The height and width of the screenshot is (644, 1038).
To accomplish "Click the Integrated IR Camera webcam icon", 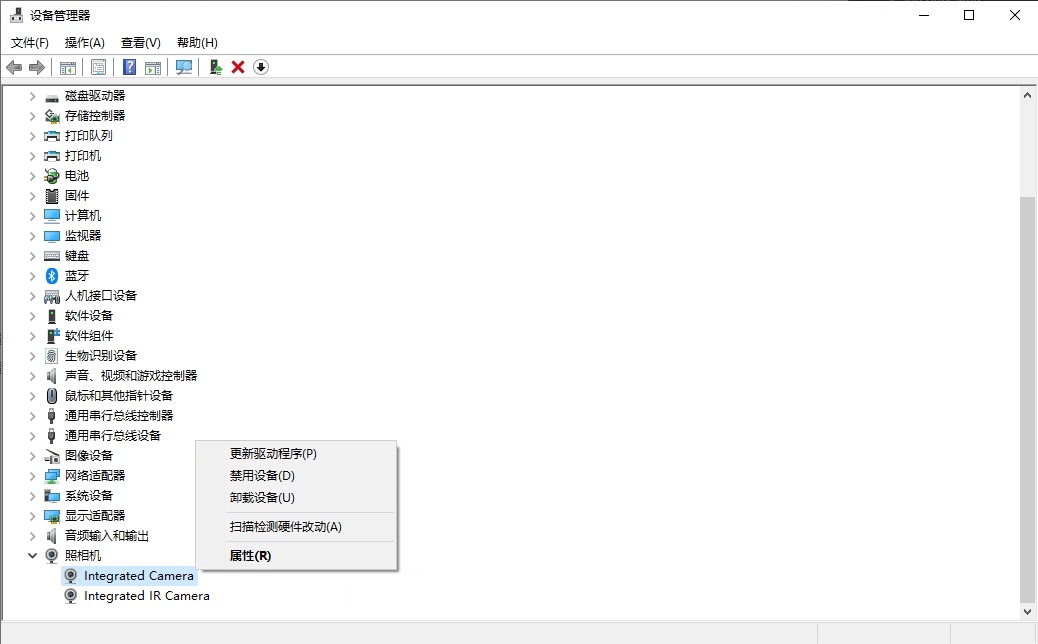I will [x=71, y=596].
